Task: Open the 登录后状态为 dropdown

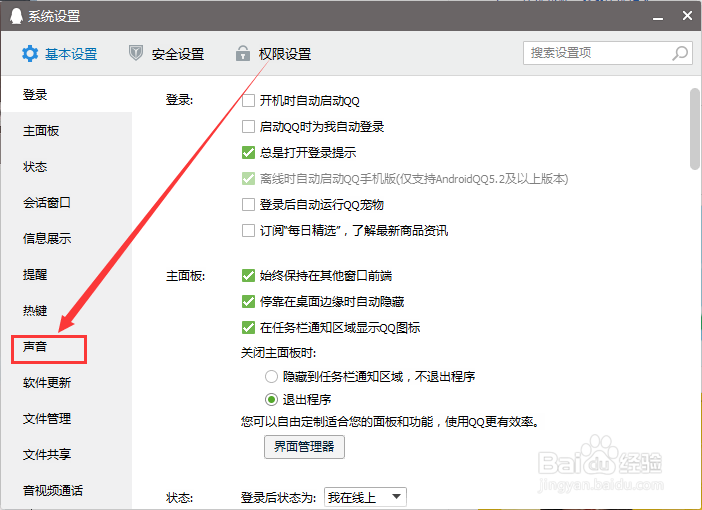Action: [x=365, y=497]
